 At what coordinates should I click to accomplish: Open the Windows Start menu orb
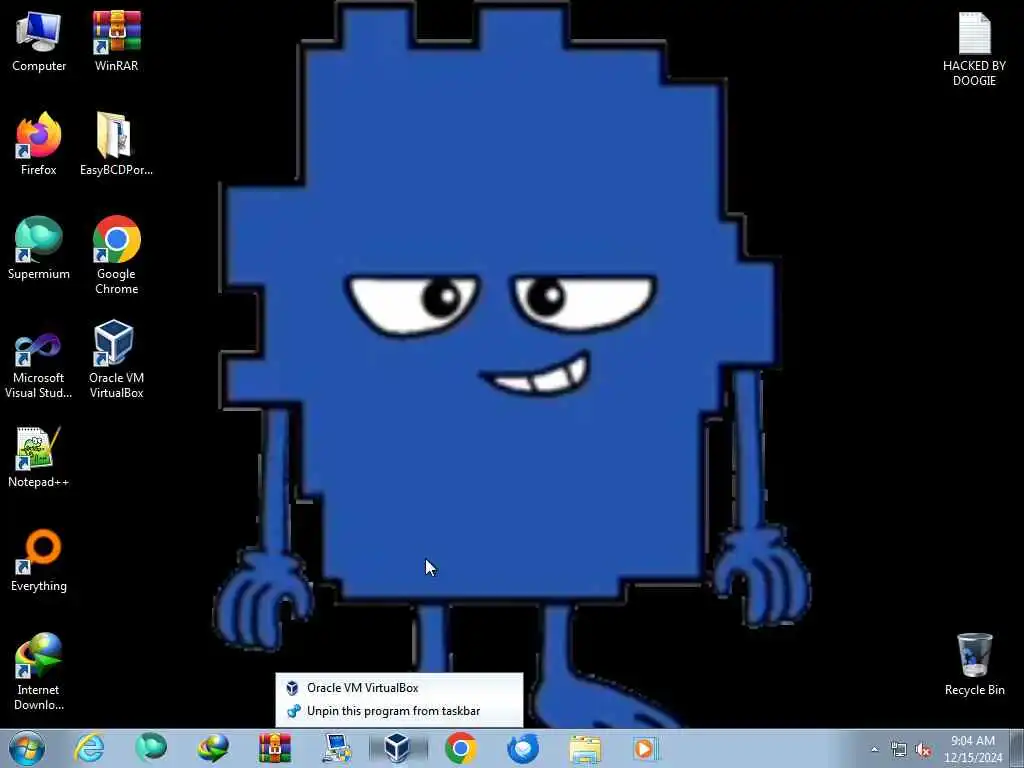click(x=27, y=748)
